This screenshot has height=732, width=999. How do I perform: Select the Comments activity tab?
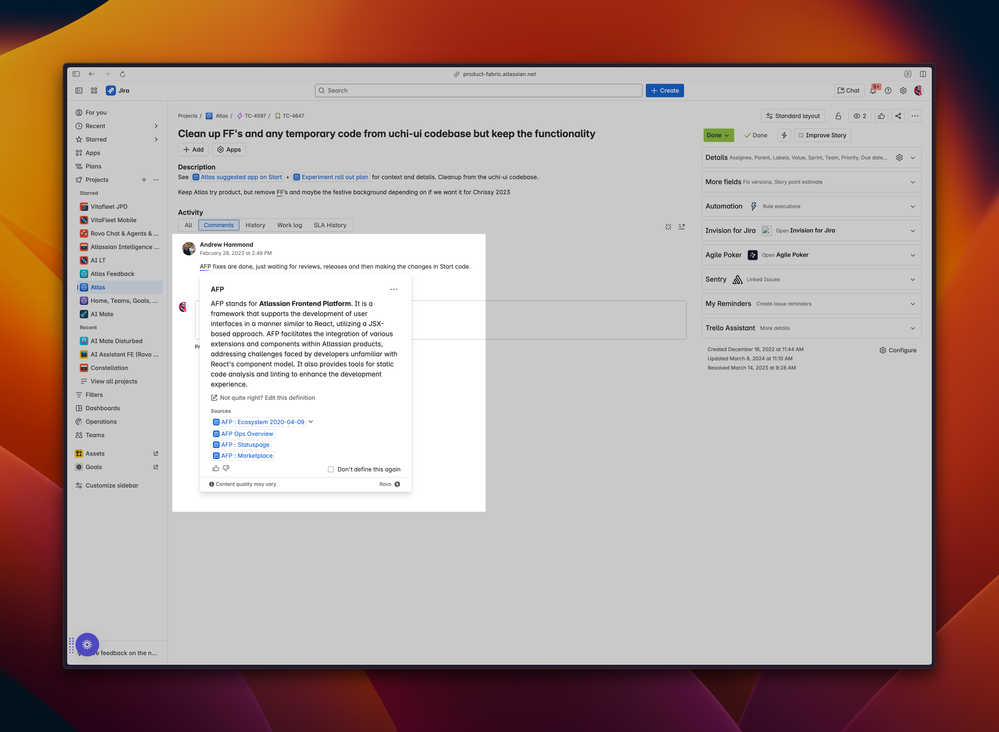[x=219, y=225]
